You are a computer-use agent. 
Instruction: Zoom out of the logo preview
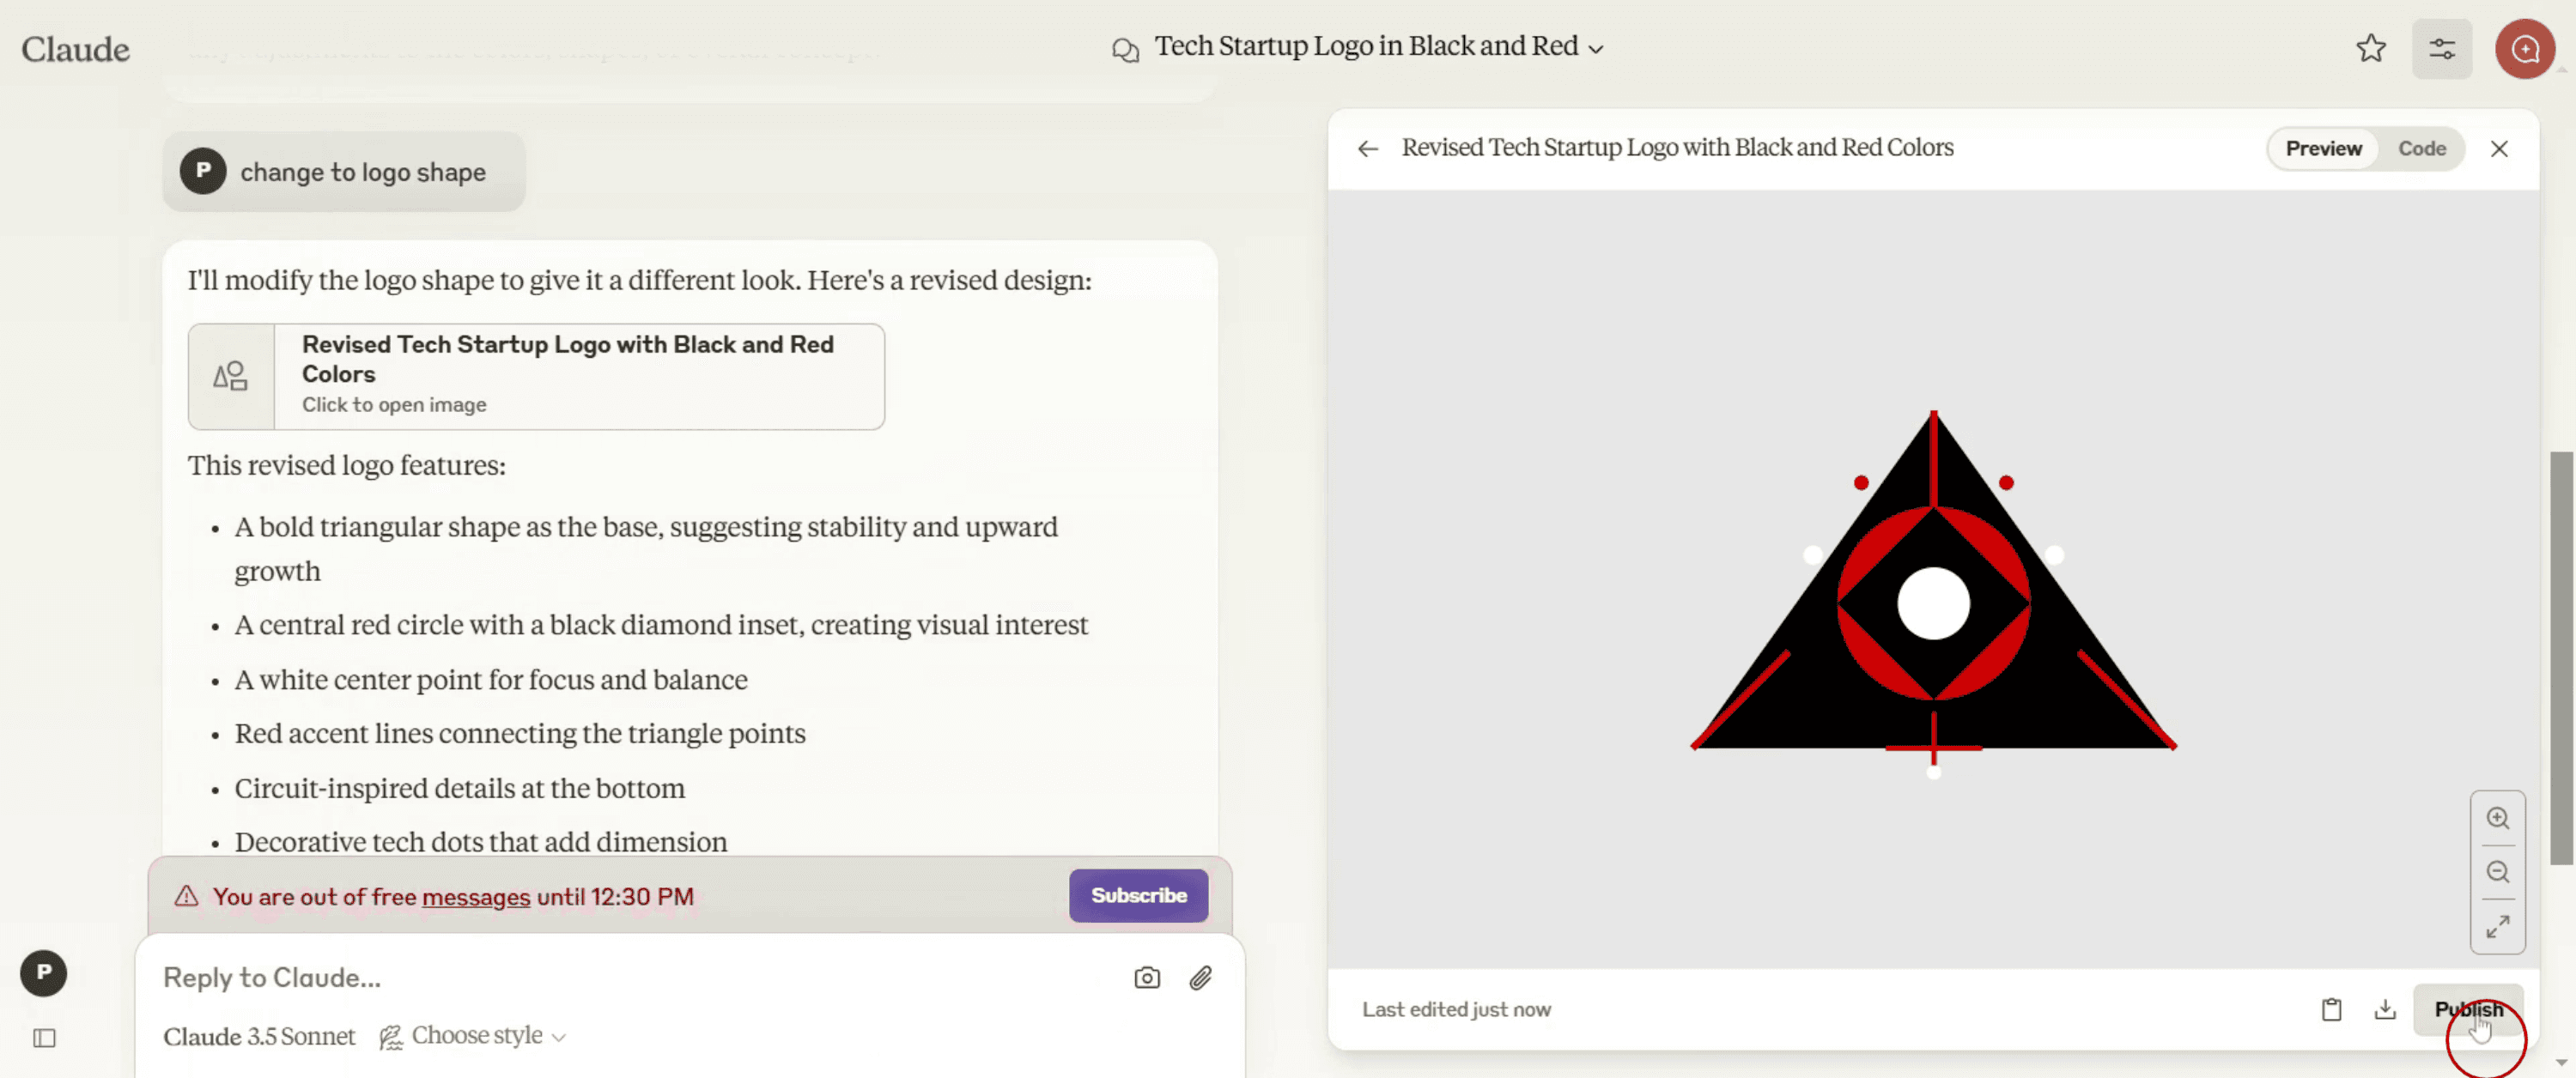pos(2497,872)
